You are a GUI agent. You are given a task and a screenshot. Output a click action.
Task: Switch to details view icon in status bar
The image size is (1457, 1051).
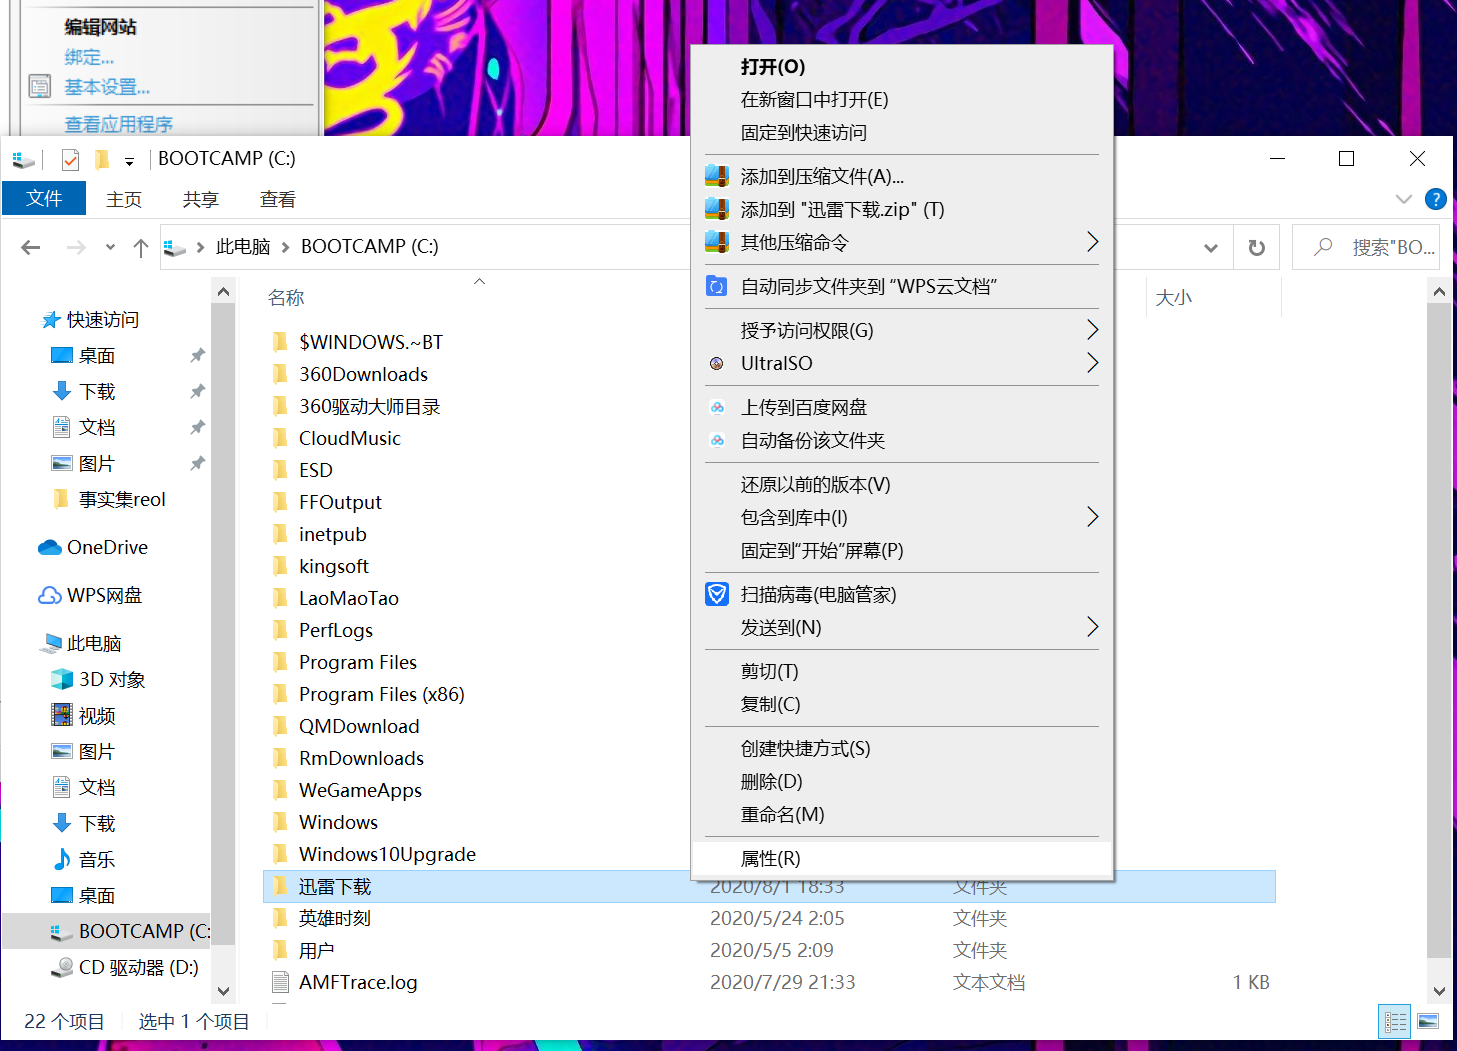(1395, 1021)
